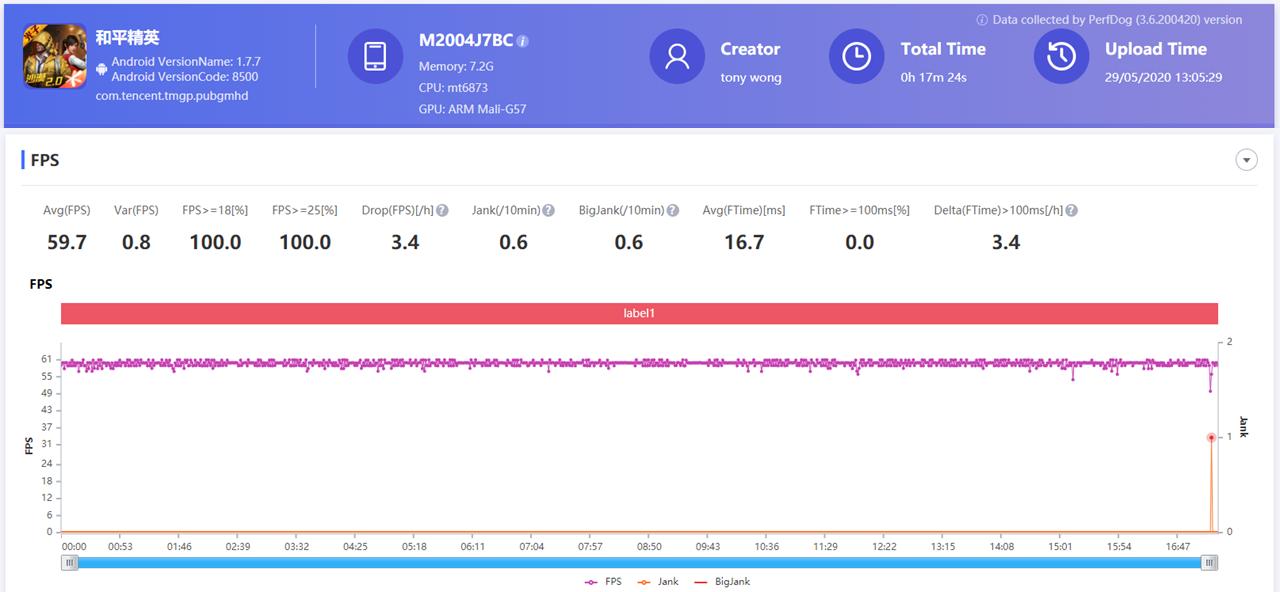This screenshot has height=592, width=1280.
Task: Click the Var(FPS) value 0.8
Action: pyautogui.click(x=136, y=242)
